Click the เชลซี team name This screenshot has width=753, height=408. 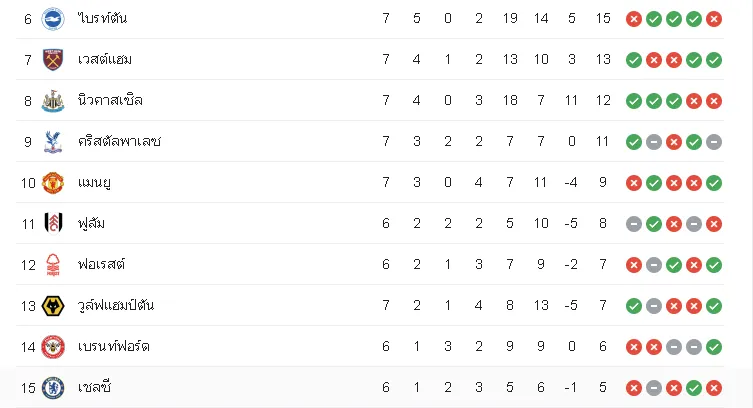(x=94, y=387)
